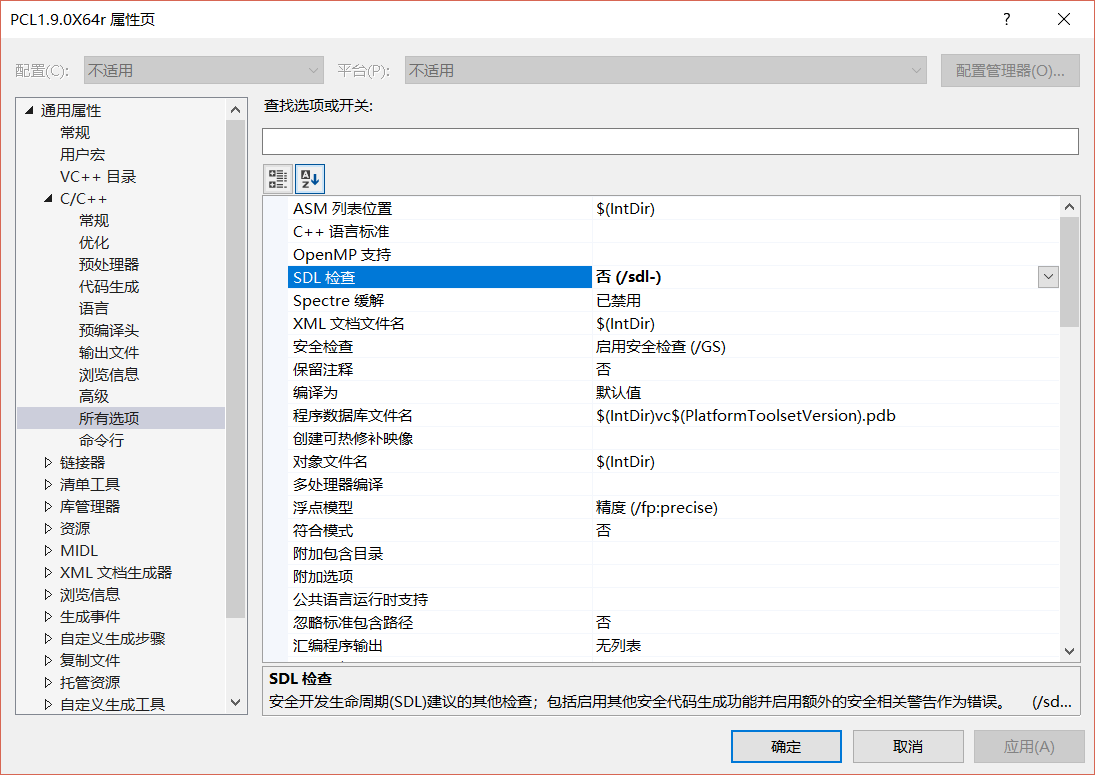Expand the 资源 node
The image size is (1095, 775).
[48, 528]
